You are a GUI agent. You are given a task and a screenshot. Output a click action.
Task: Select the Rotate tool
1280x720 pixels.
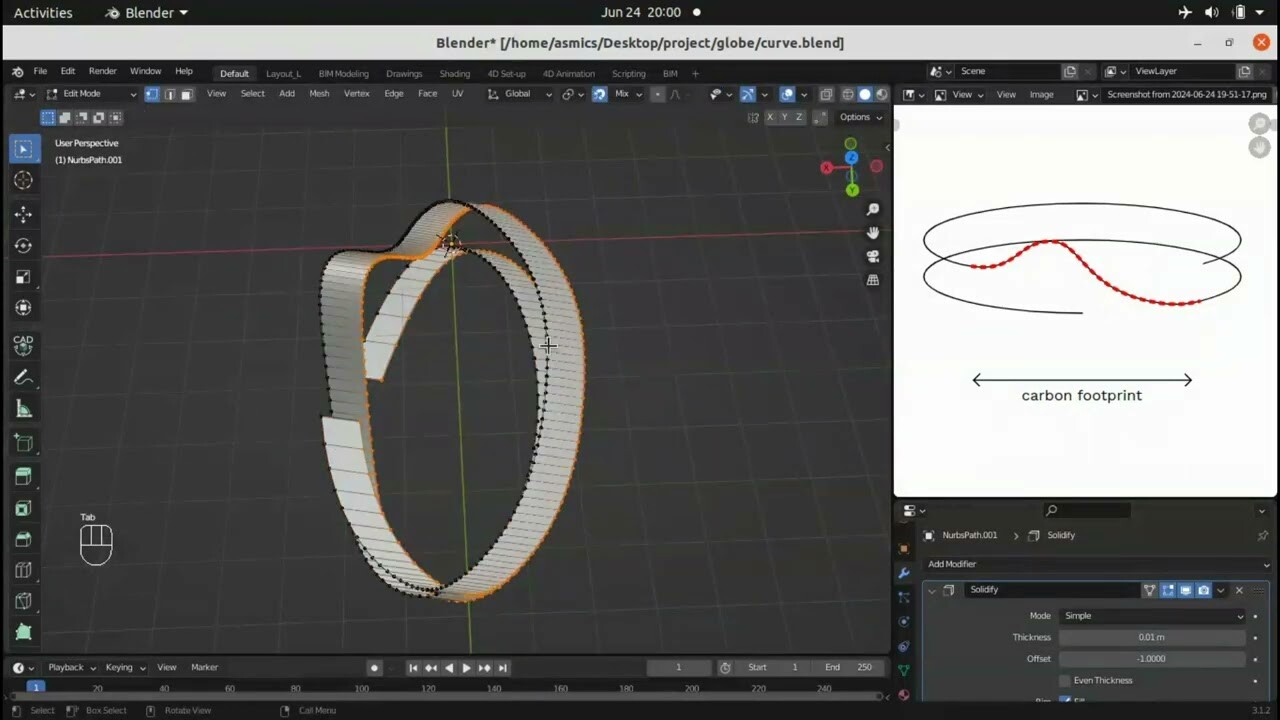(23, 245)
